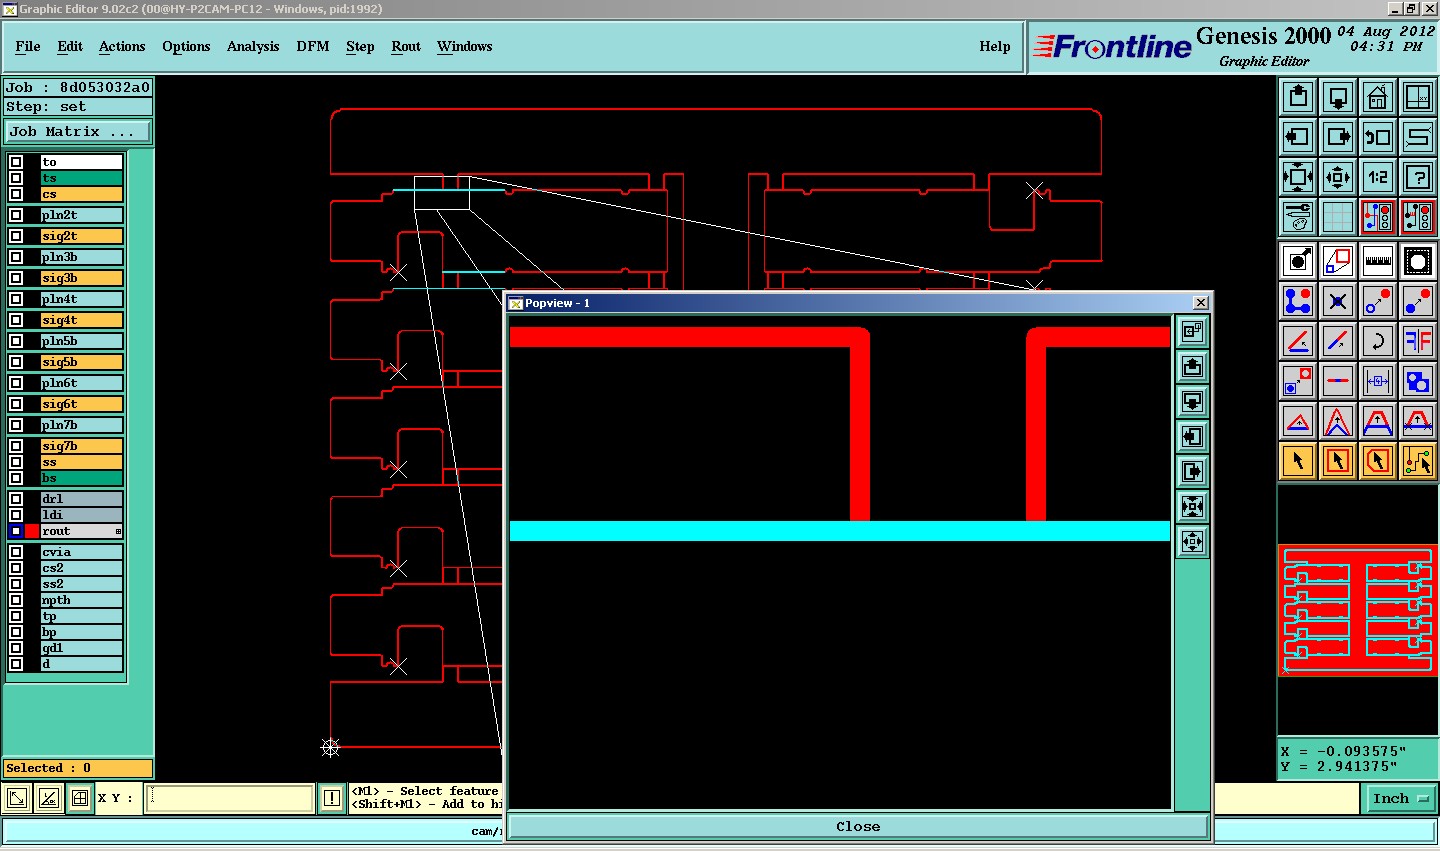Open the Analysis menu
Screen dimensions: 1440x851
click(x=253, y=46)
